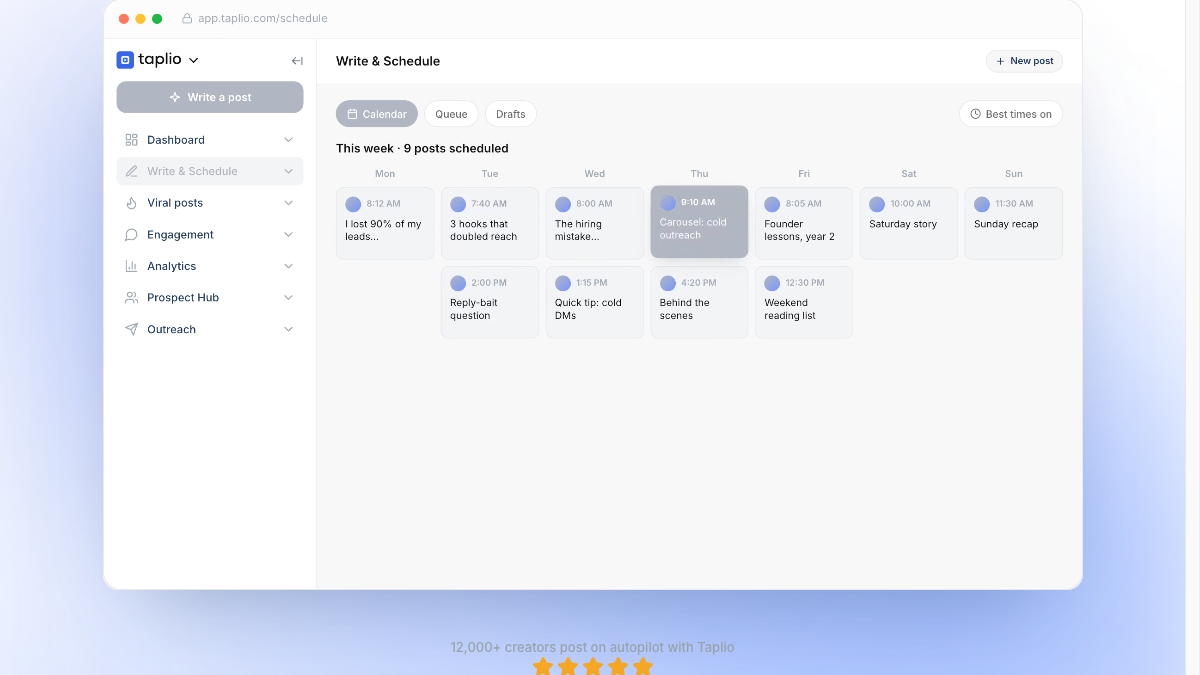
Task: Click the Thu column header
Action: pyautogui.click(x=699, y=174)
